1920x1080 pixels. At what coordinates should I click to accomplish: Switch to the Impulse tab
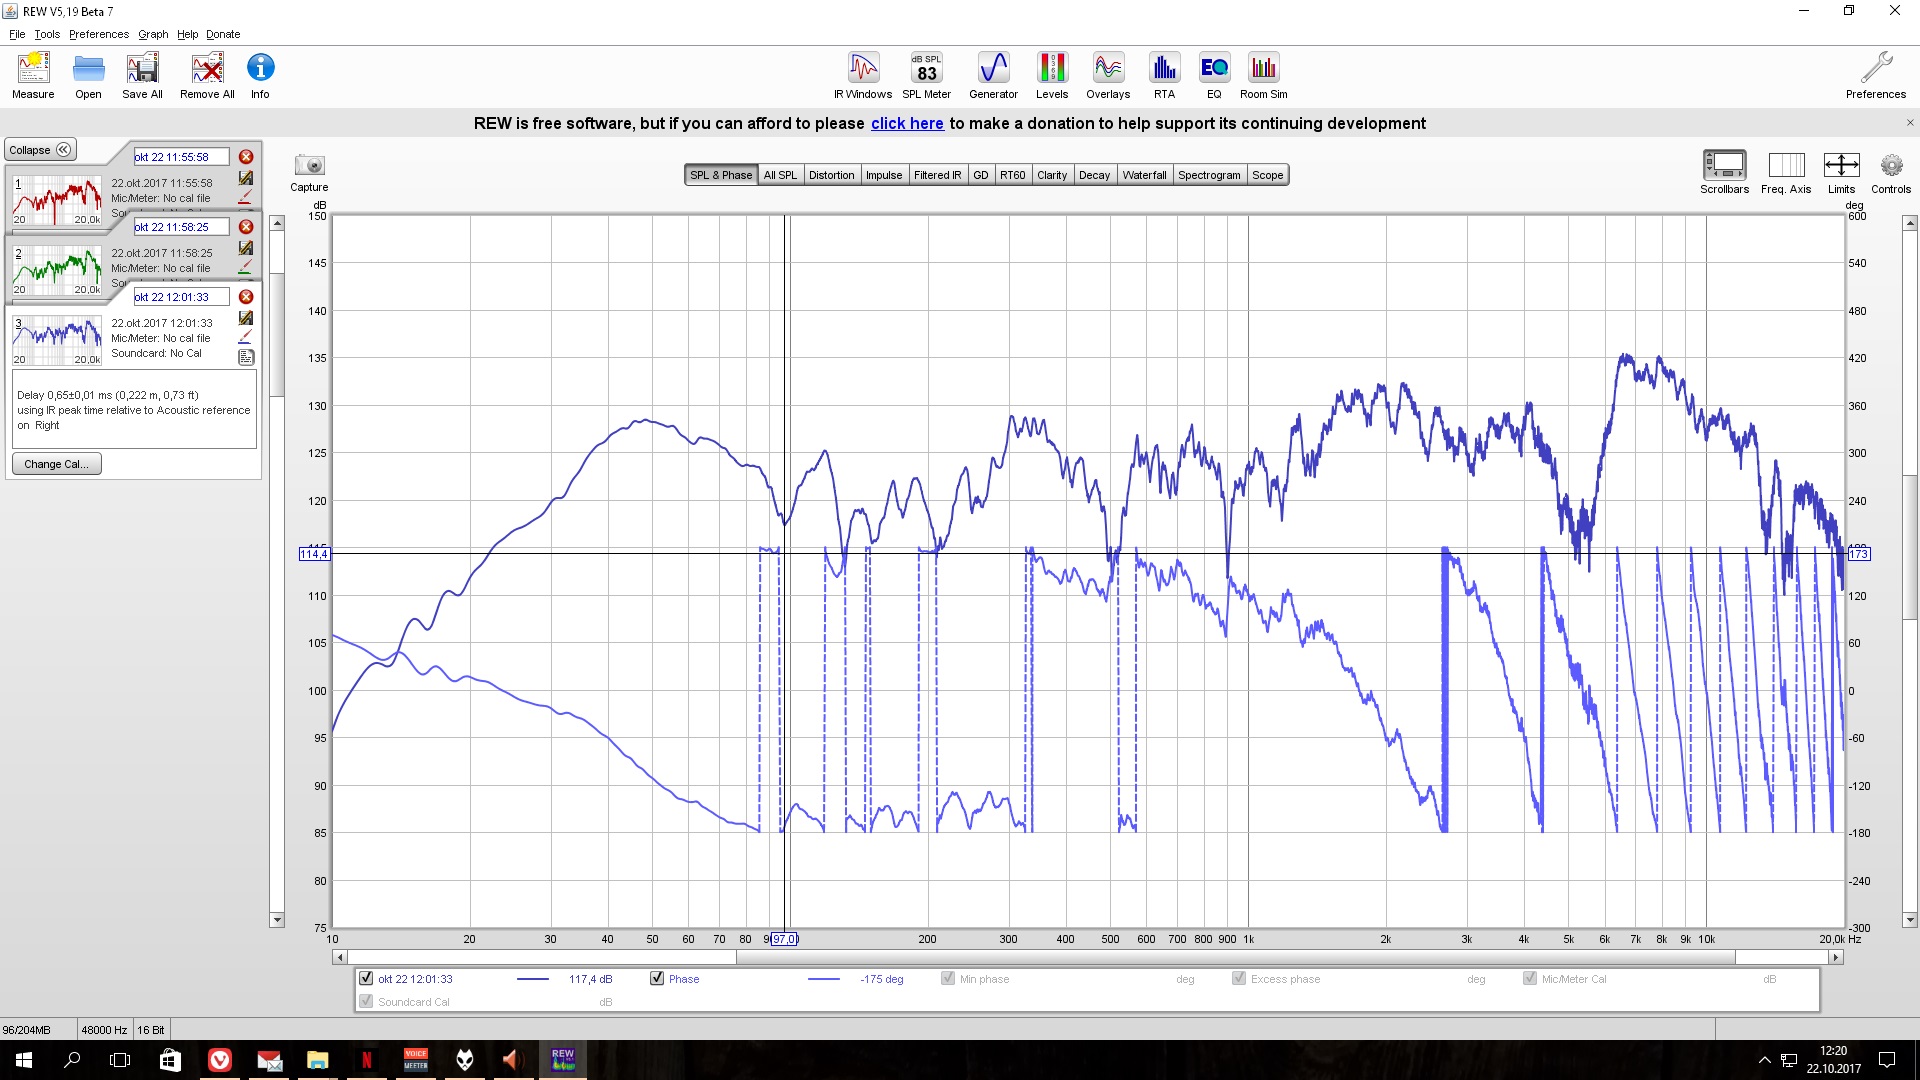[884, 175]
